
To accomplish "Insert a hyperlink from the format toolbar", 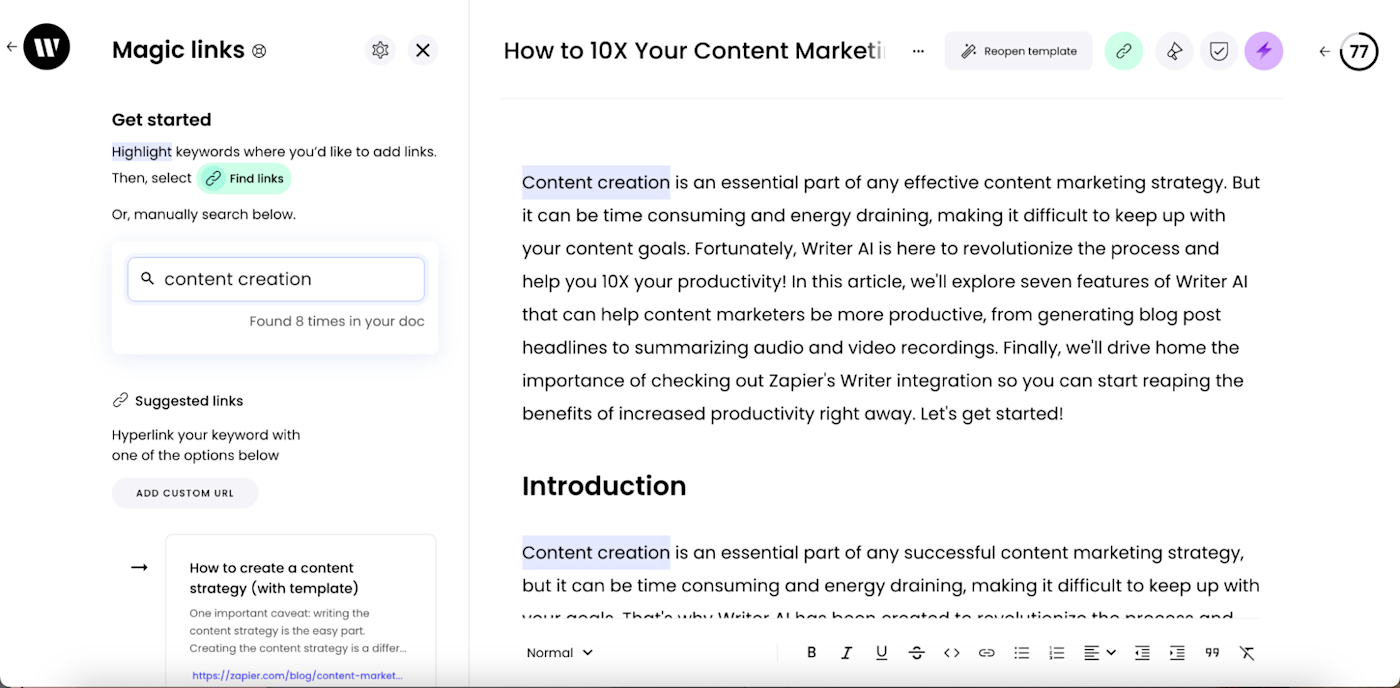I will (986, 653).
